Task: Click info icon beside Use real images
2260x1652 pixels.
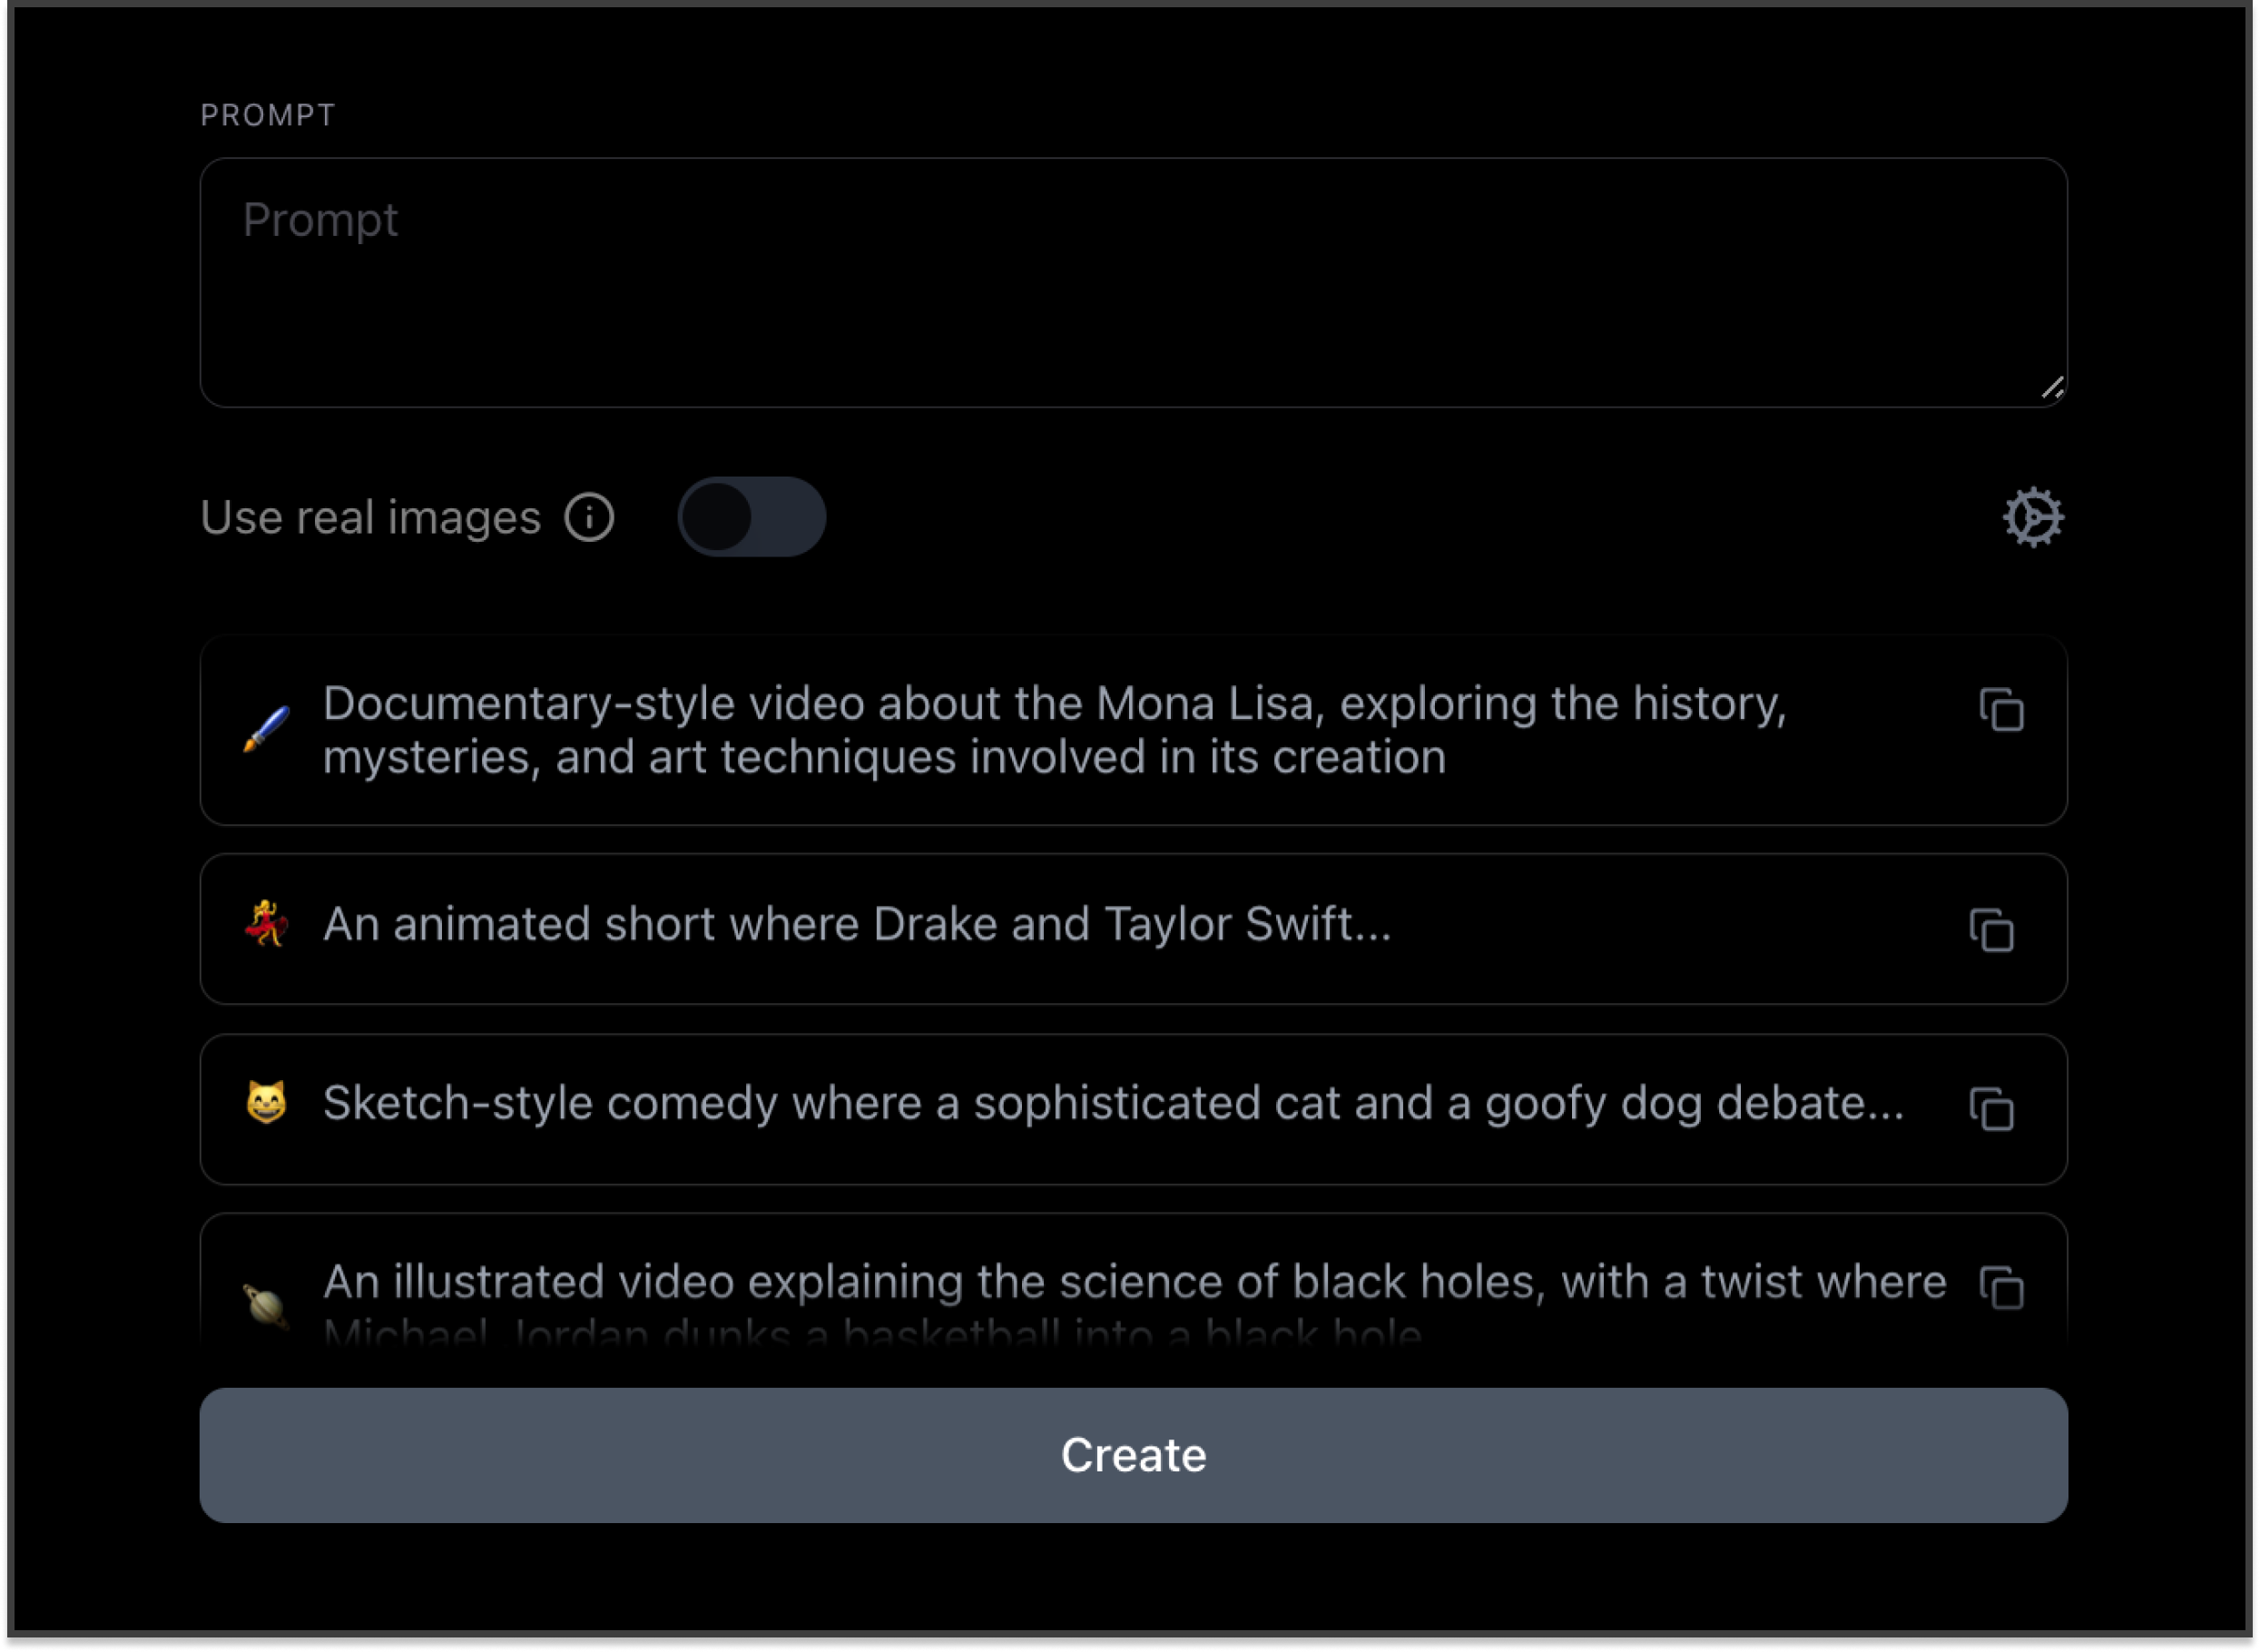Action: [589, 517]
